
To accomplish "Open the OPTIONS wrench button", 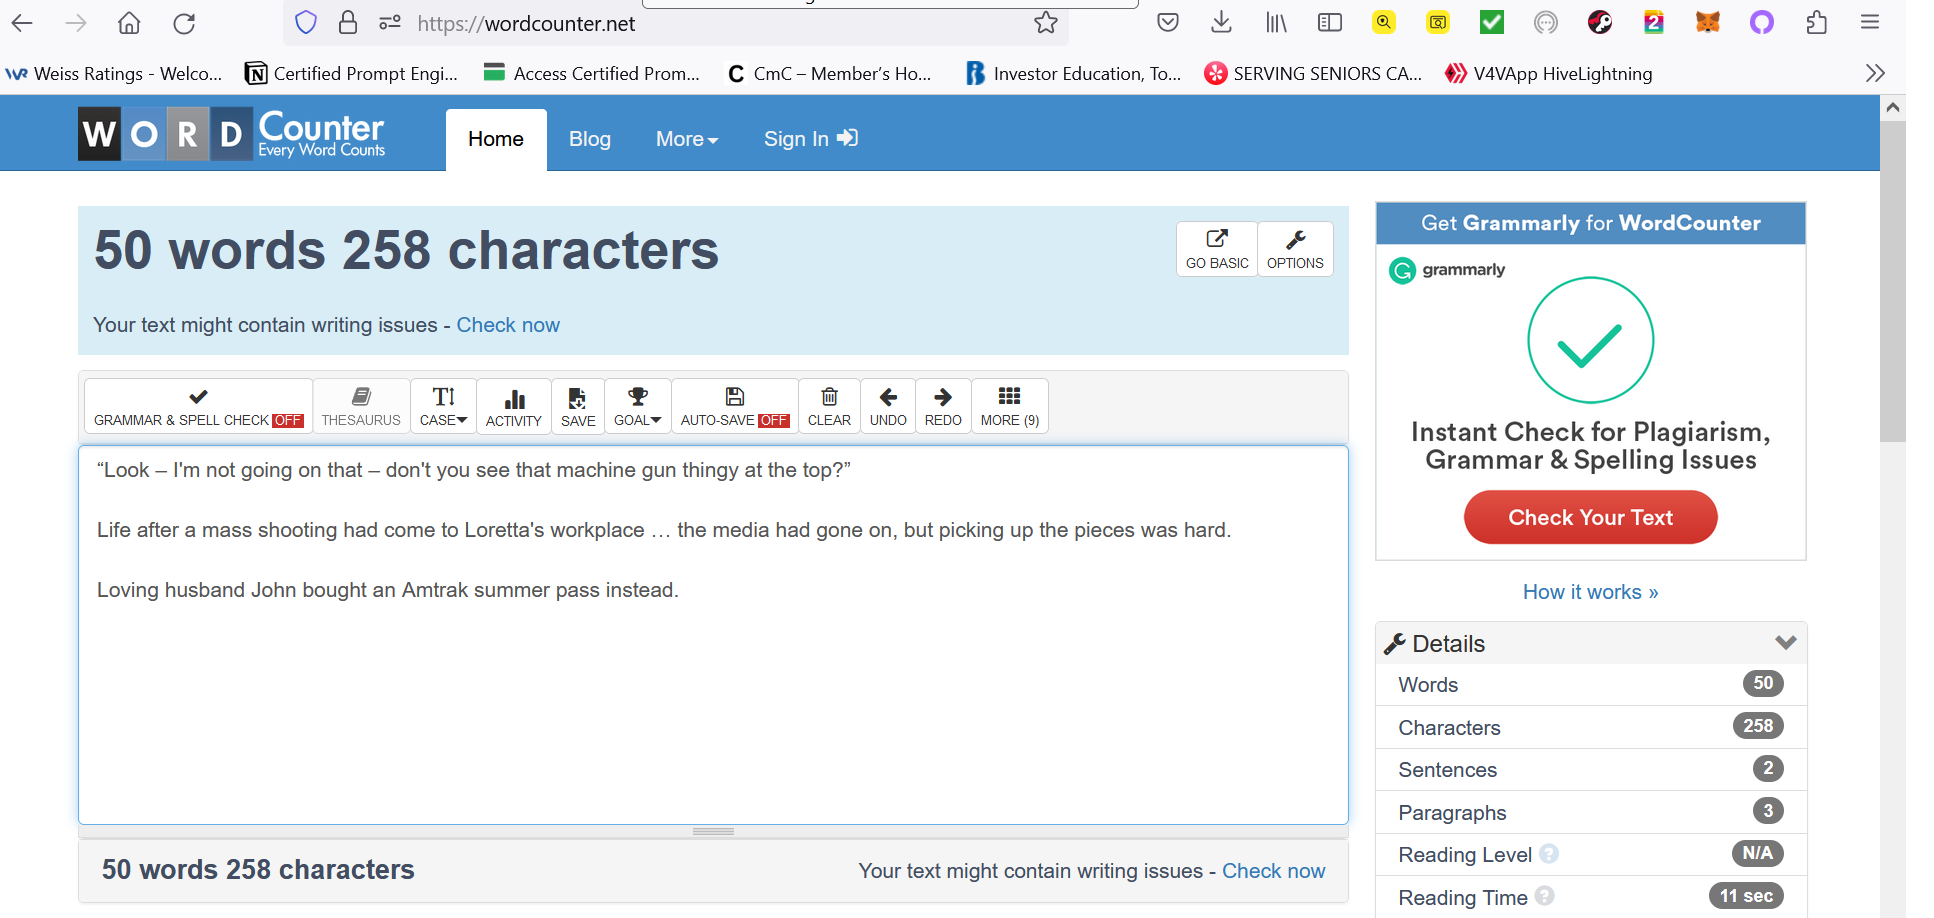I will (x=1295, y=249).
